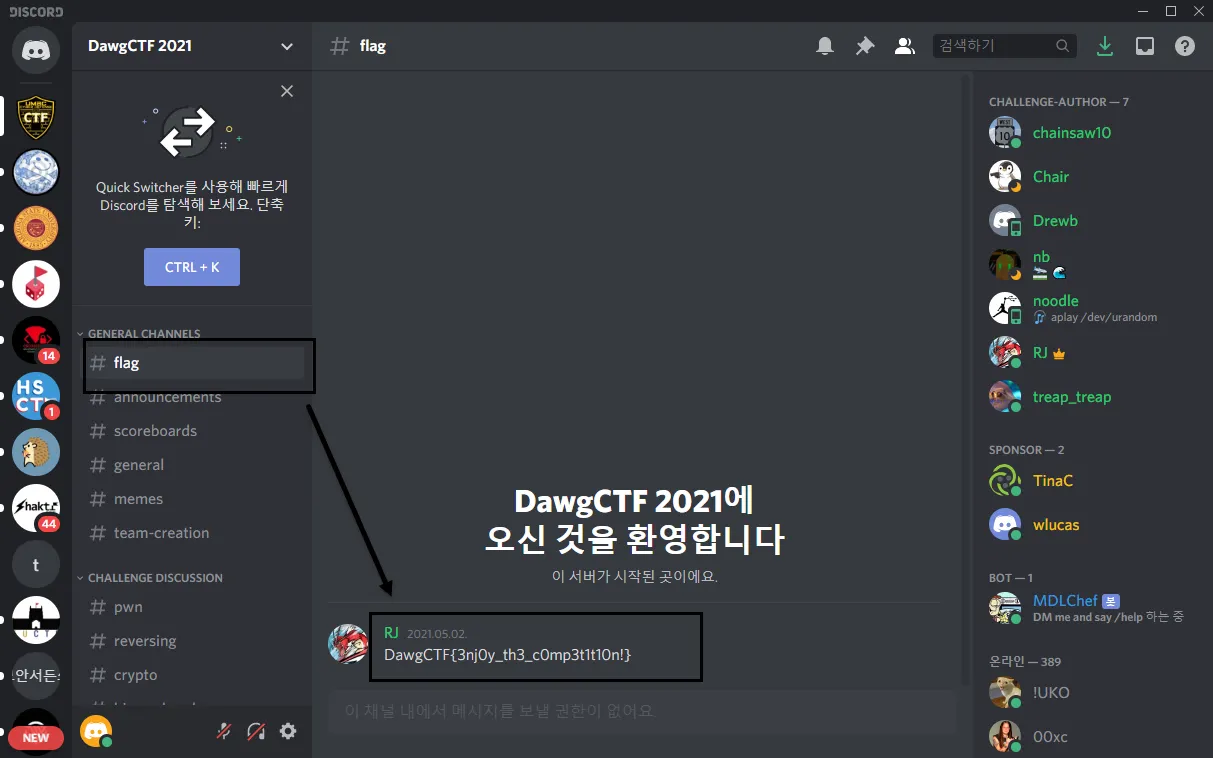Toggle member list icon
1213x758 pixels.
click(905, 46)
